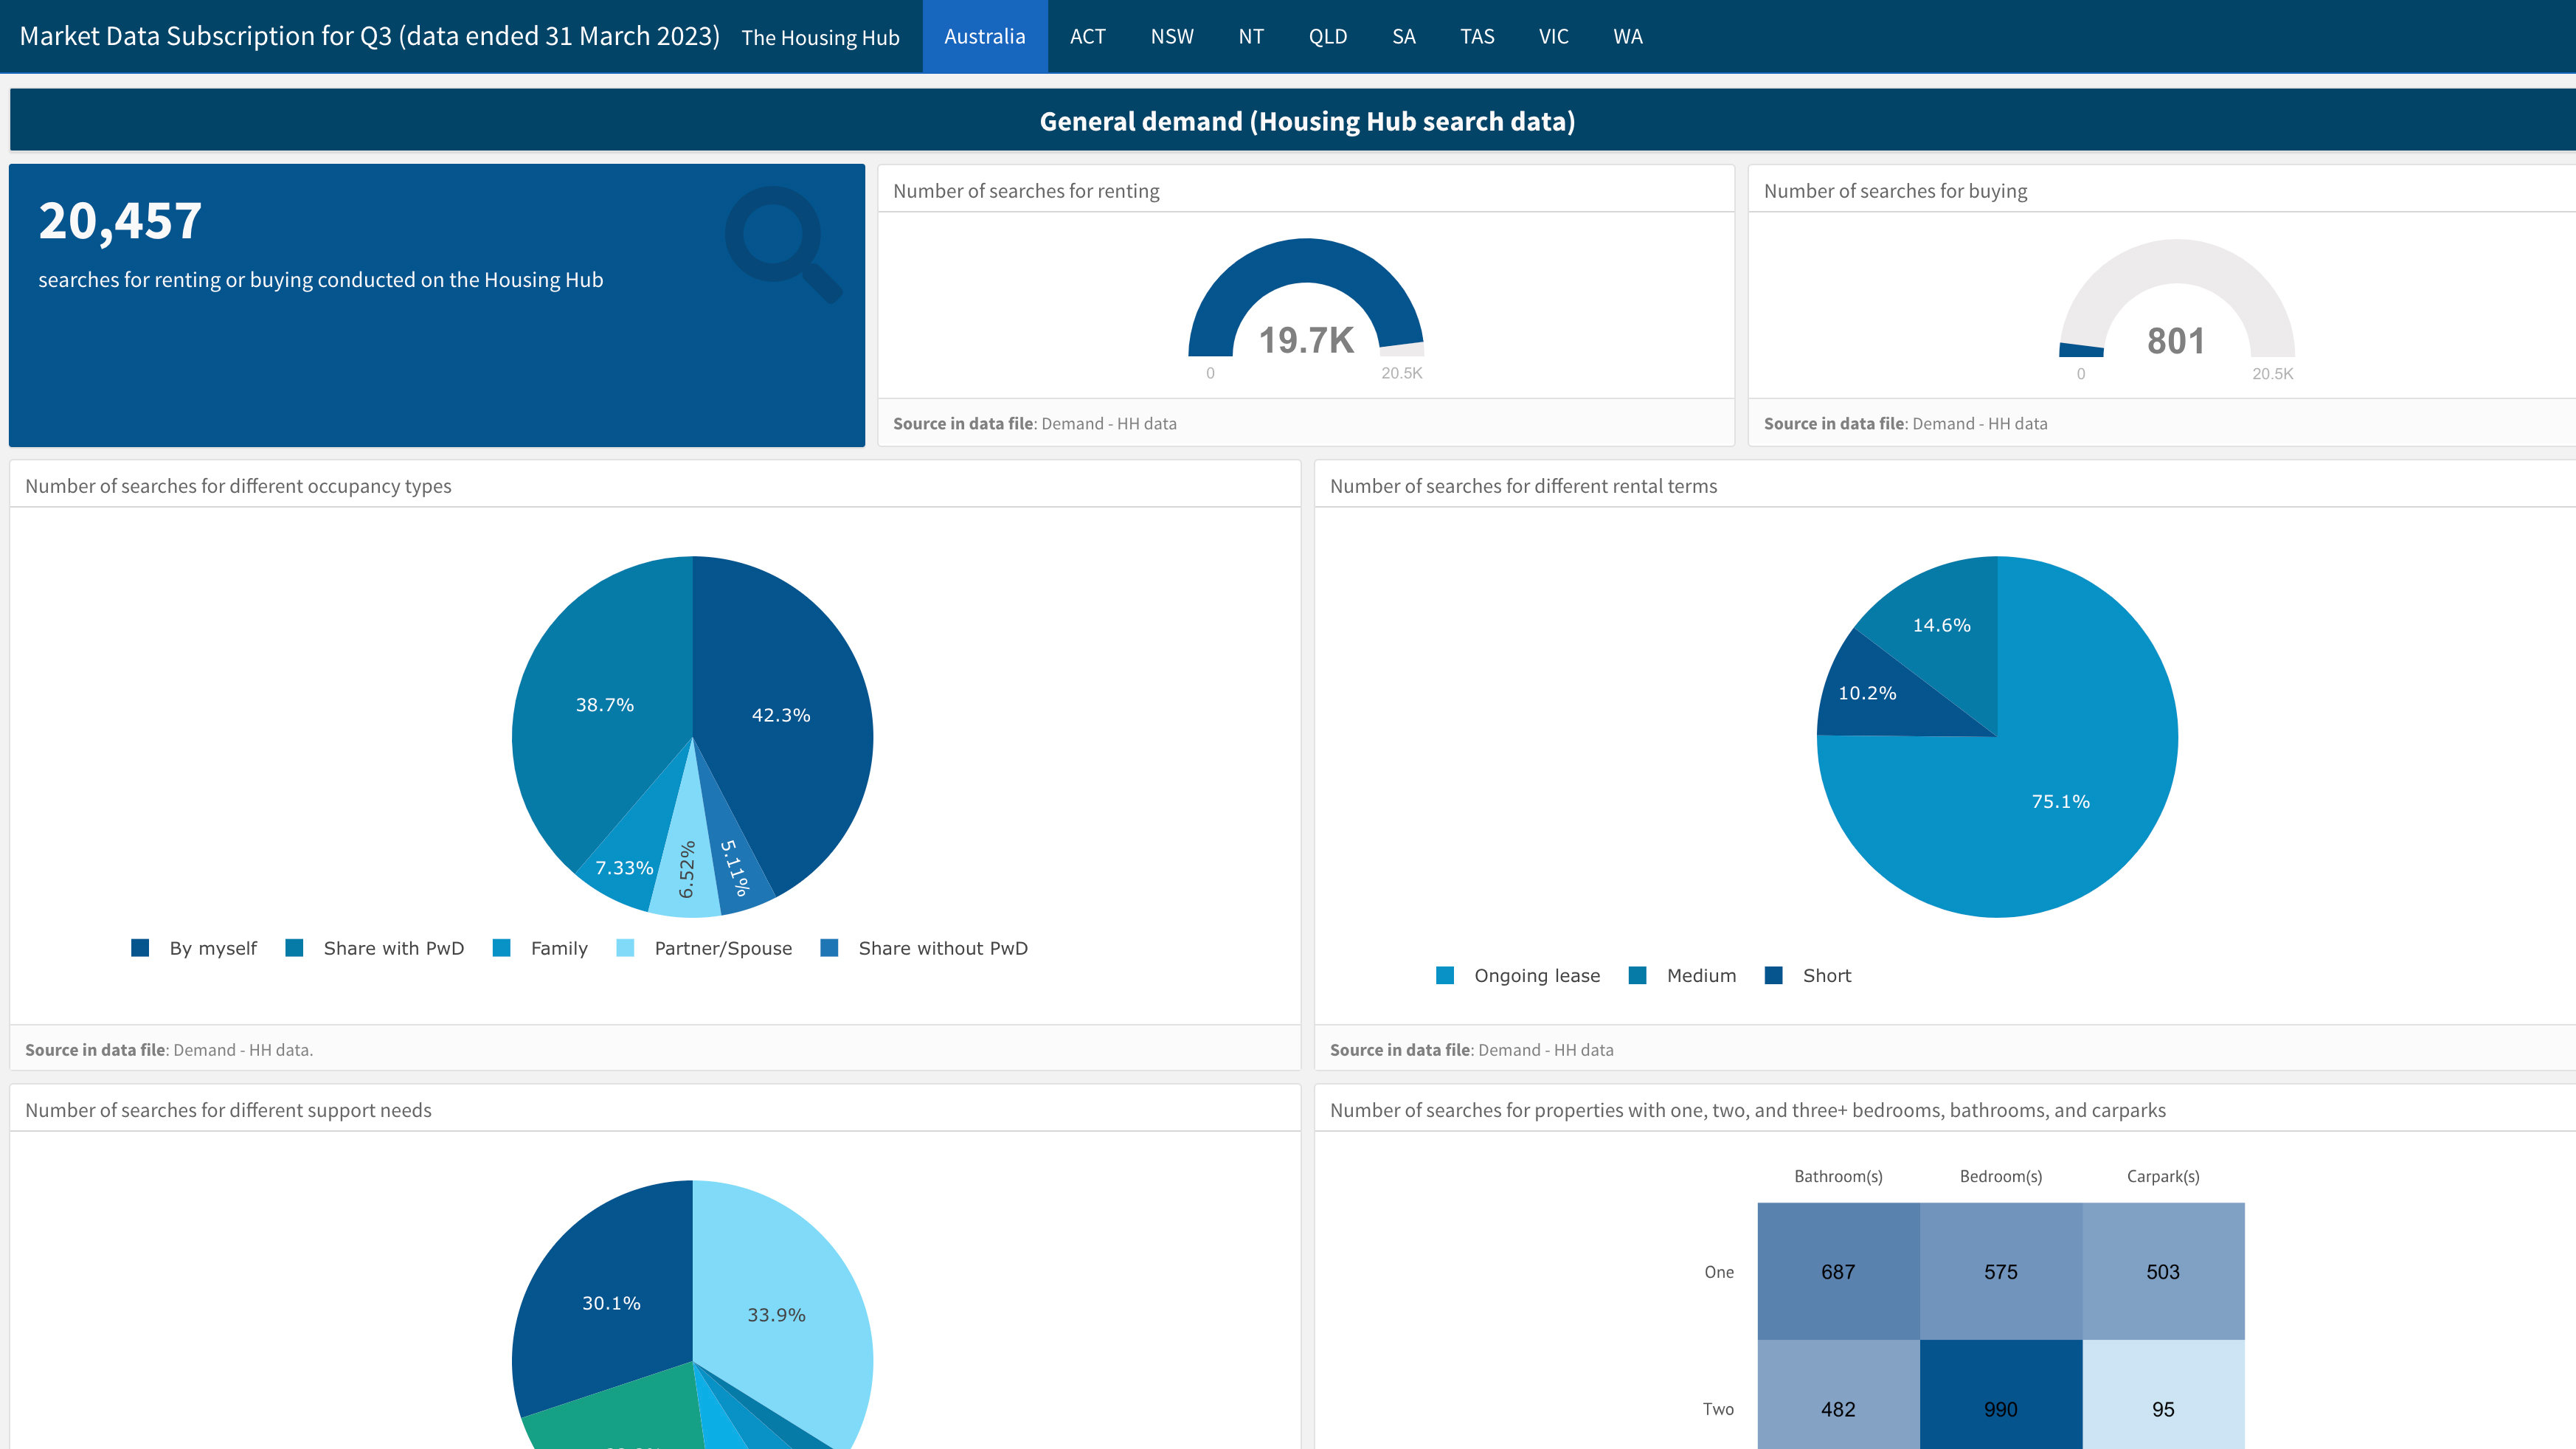
Task: Click the 42.3% pie slice
Action: tap(790, 700)
